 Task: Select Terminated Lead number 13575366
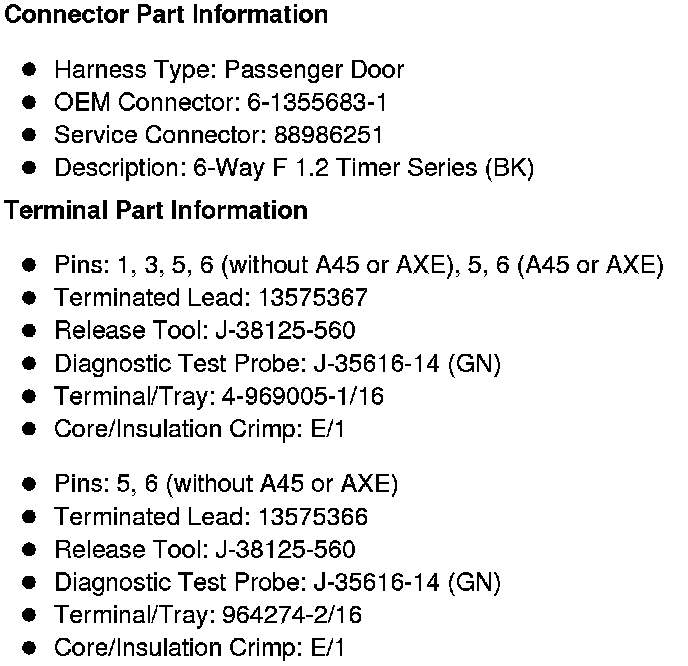311,517
